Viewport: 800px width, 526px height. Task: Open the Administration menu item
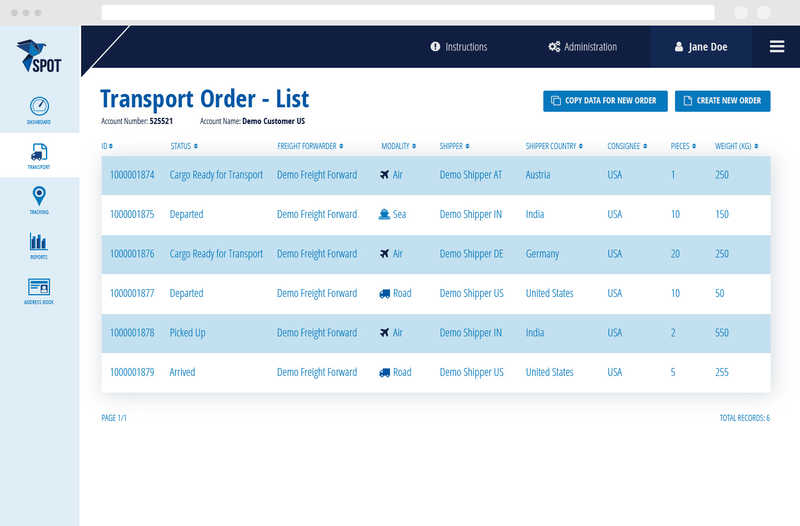[x=583, y=47]
